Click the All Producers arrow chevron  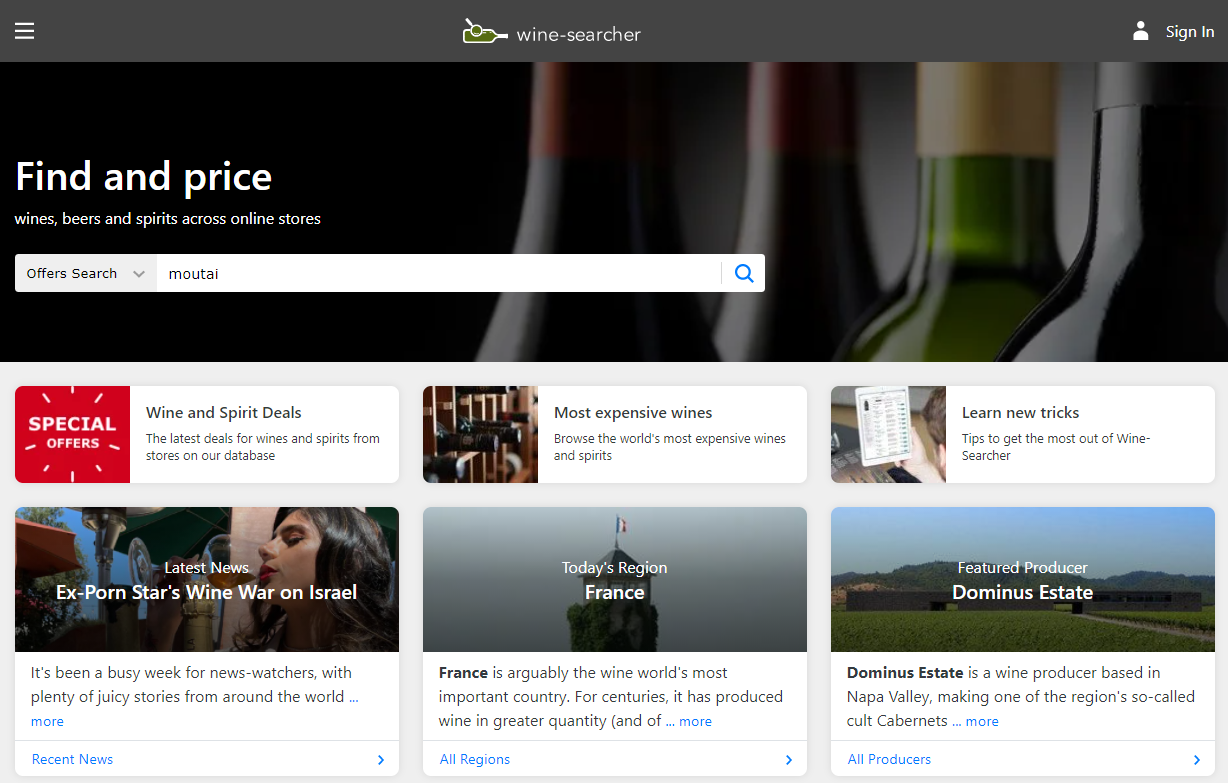pos(1197,760)
